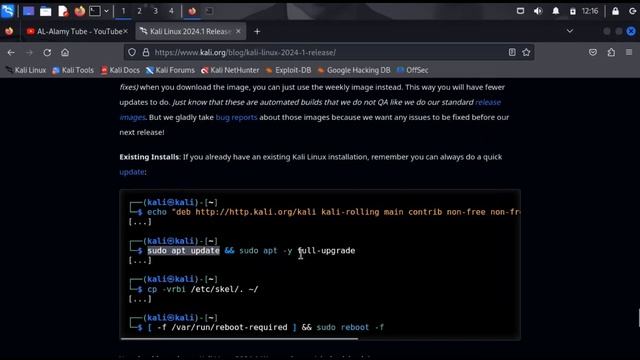Click the 'cp -vrbi /etc/skel/. ~/' command

pos(202,289)
